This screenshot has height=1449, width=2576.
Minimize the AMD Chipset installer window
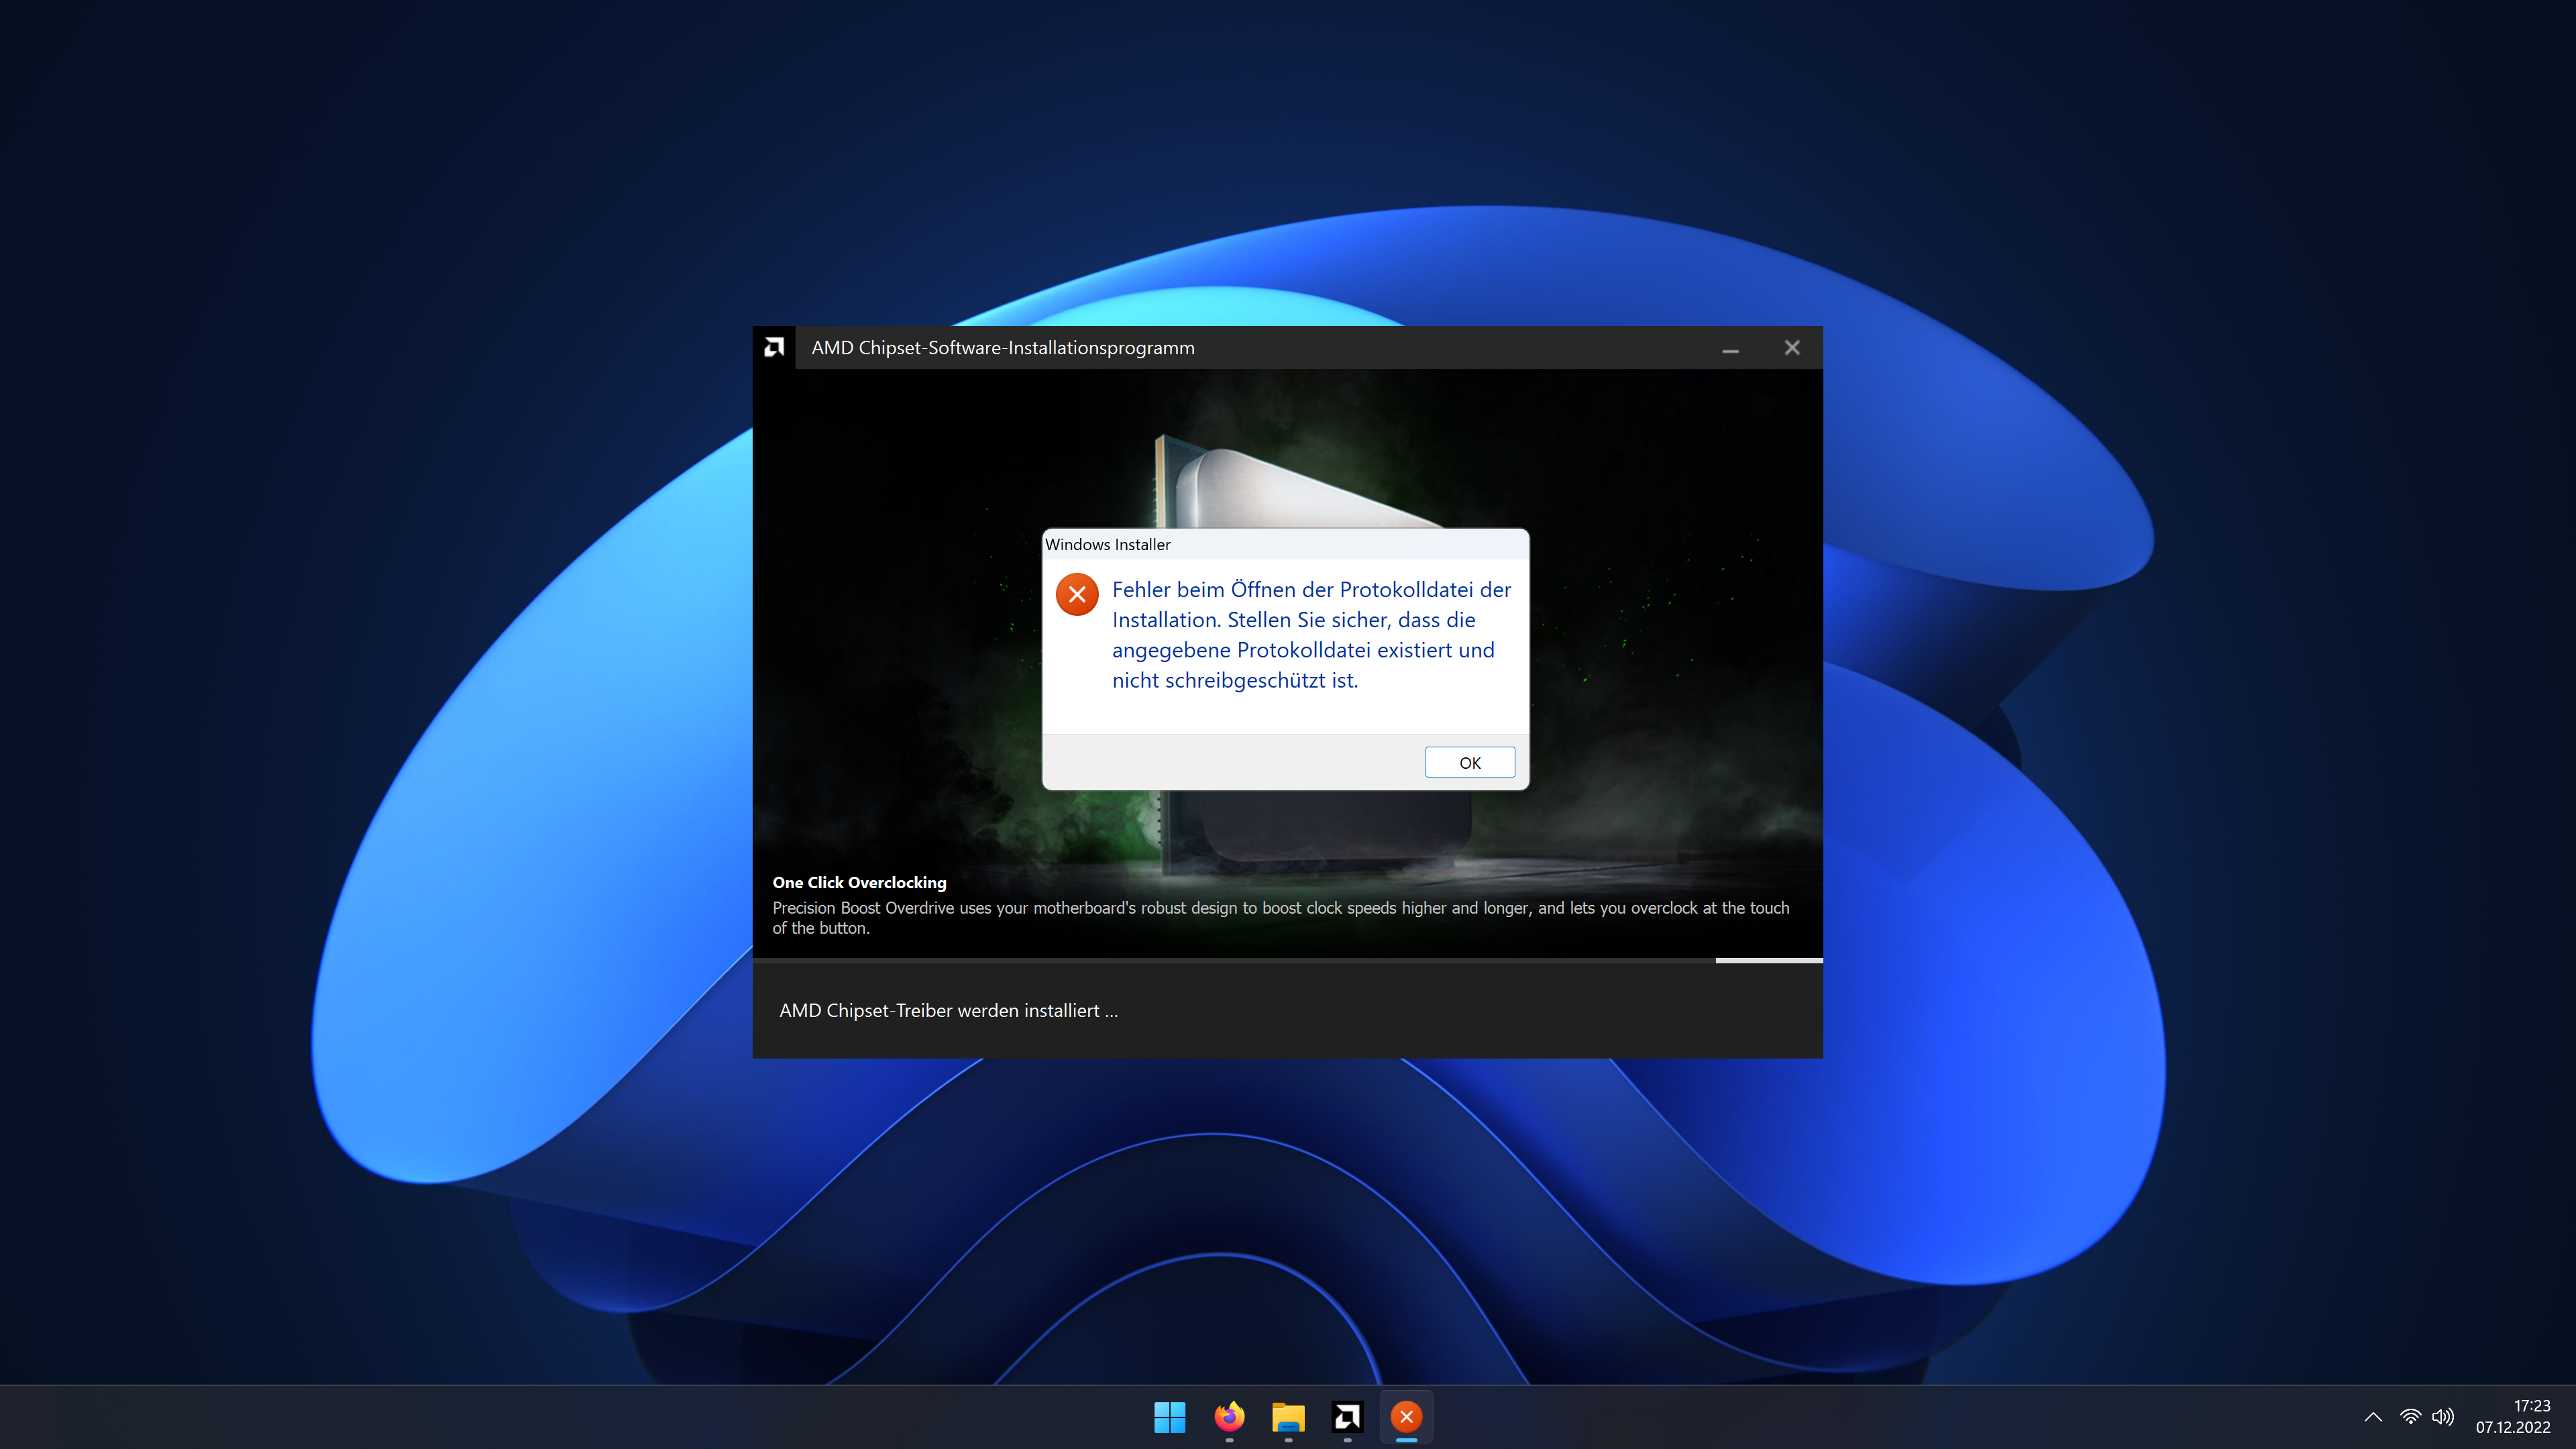point(1730,348)
